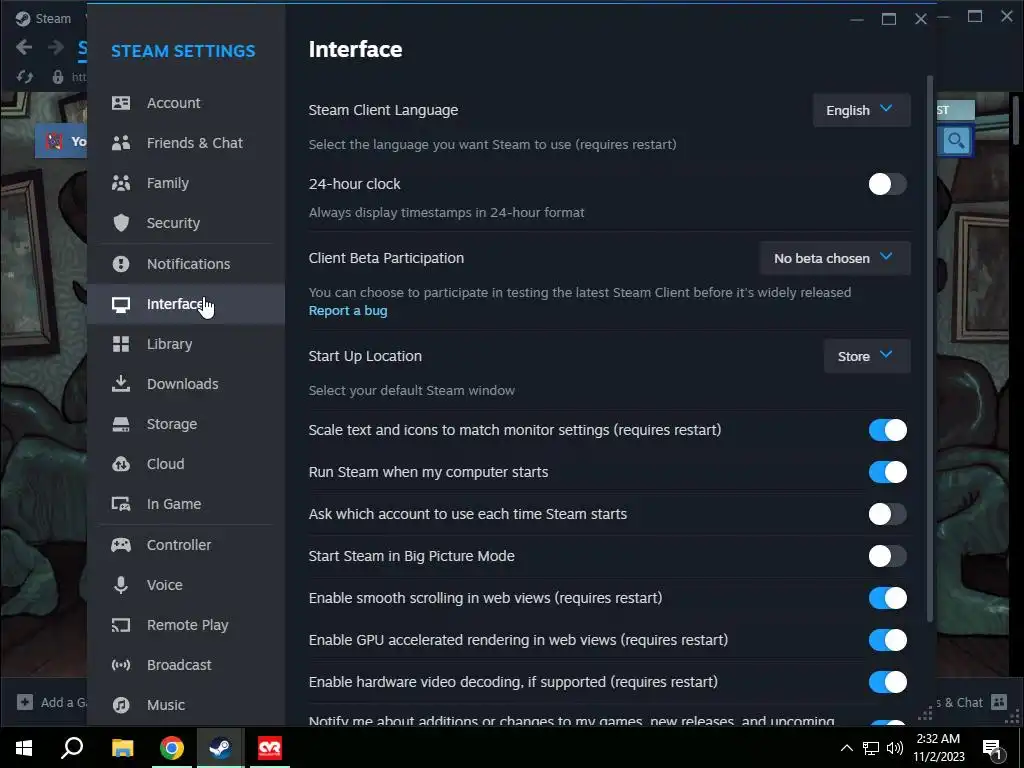
Task: Click the Notifications exclamation icon
Action: [121, 264]
